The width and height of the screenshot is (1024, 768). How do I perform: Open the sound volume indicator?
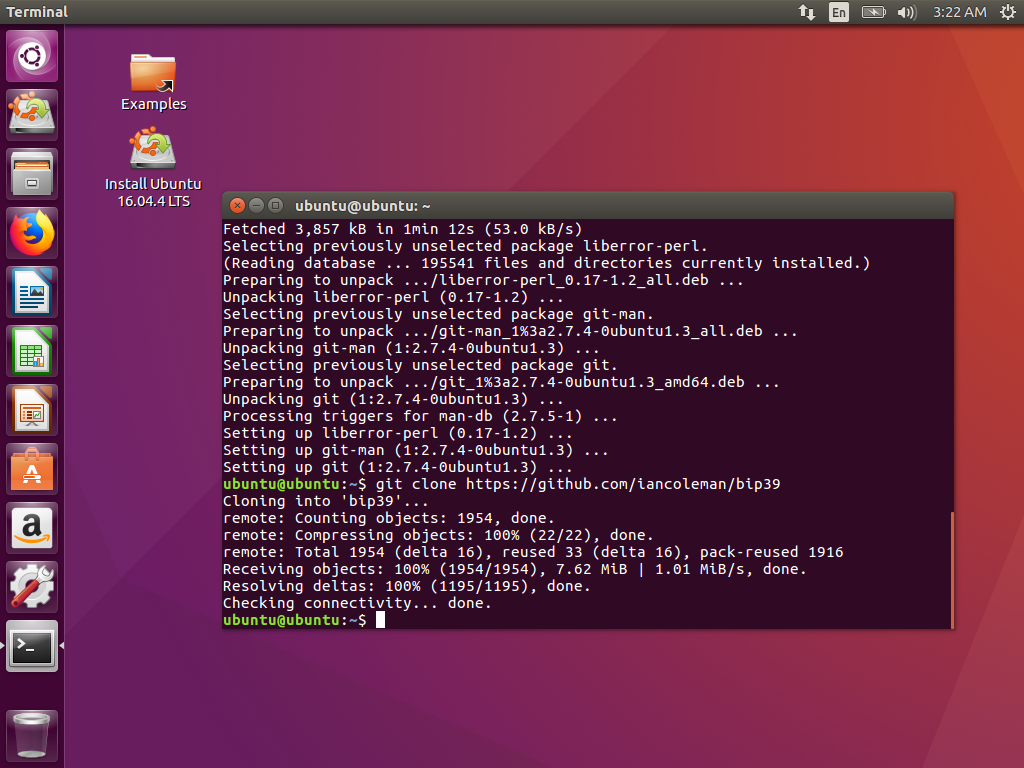pyautogui.click(x=907, y=12)
